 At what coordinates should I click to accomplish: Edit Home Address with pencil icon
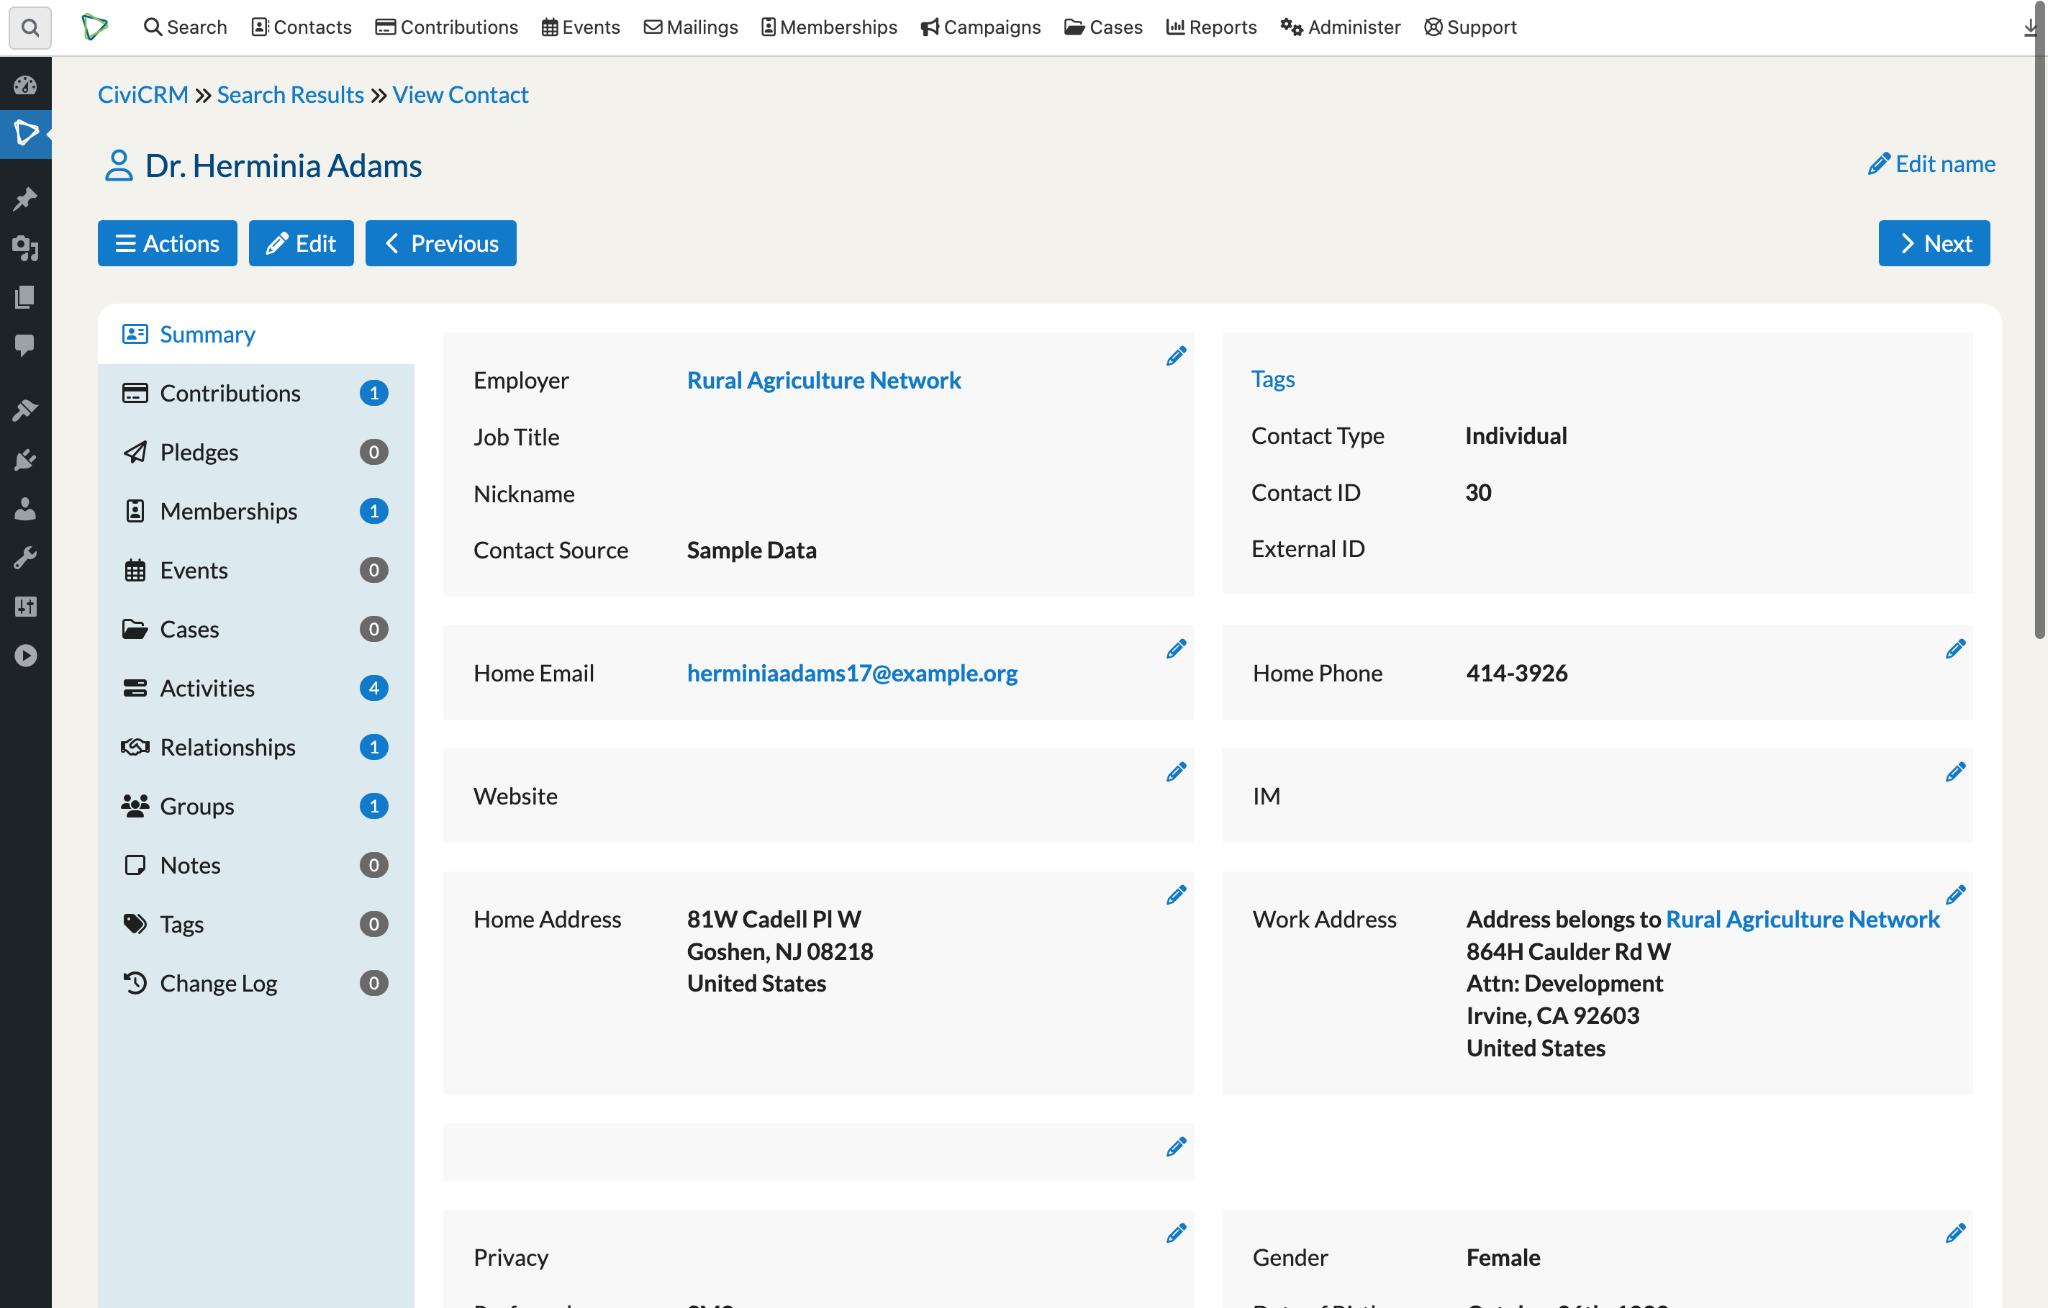1176,895
